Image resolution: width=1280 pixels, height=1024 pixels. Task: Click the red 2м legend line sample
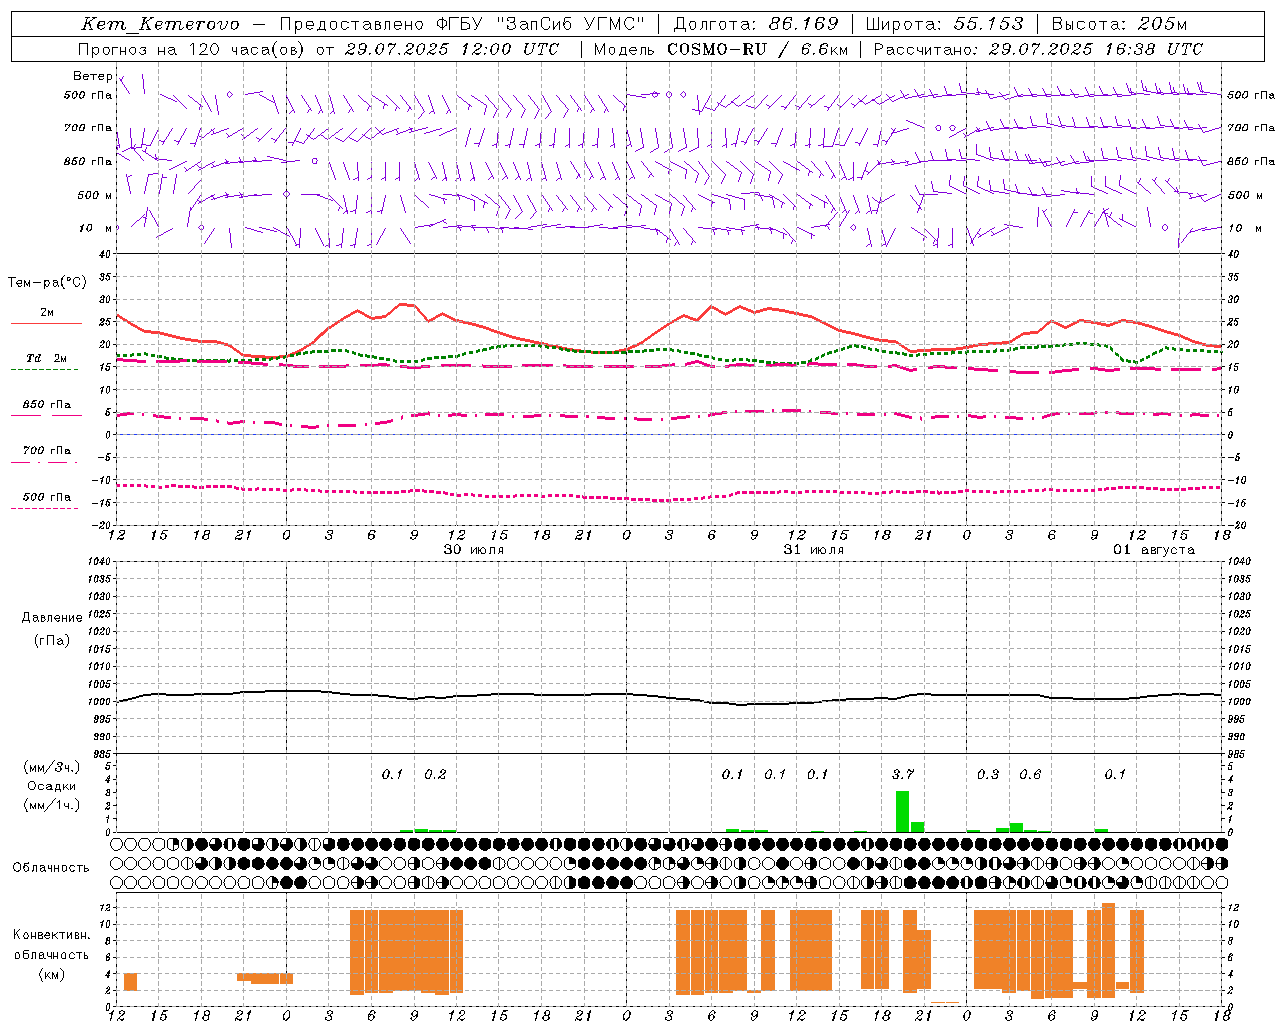[46, 324]
